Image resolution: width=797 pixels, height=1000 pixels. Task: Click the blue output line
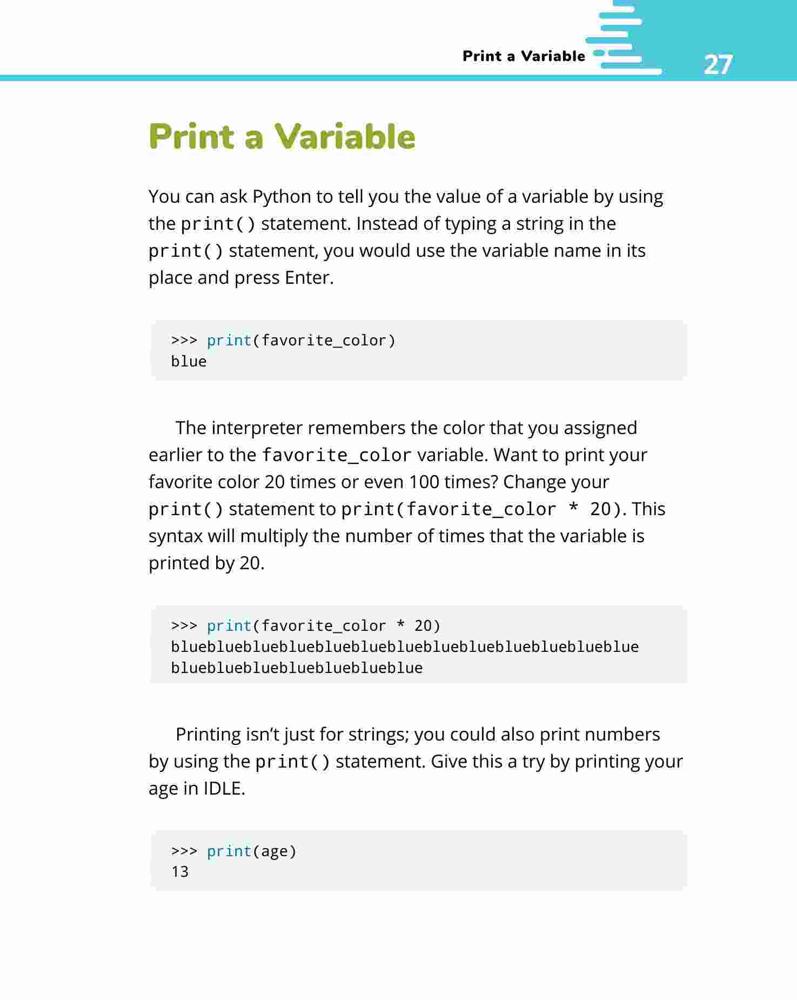tap(189, 362)
